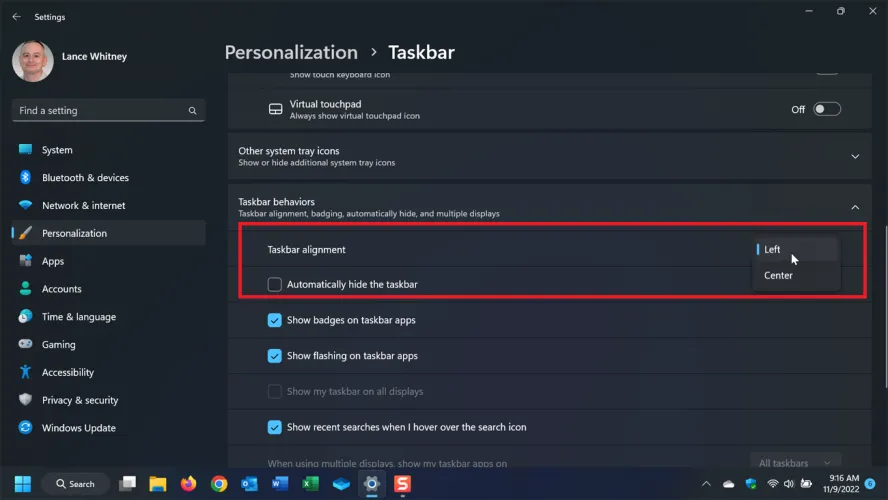888x500 pixels.
Task: Check Automatically hide the taskbar
Action: coord(275,285)
